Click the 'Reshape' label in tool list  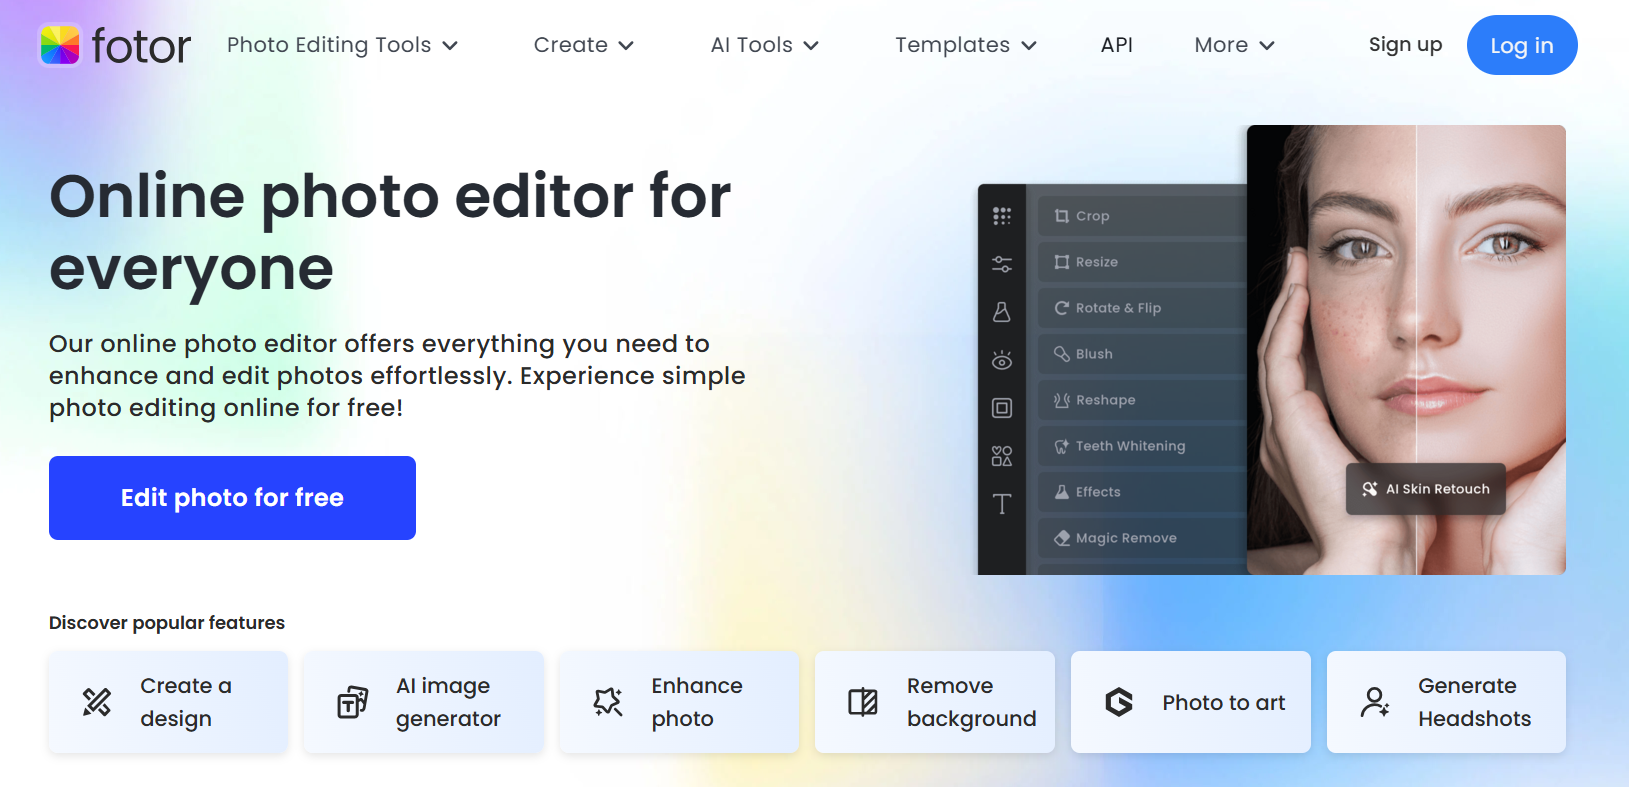(1106, 400)
